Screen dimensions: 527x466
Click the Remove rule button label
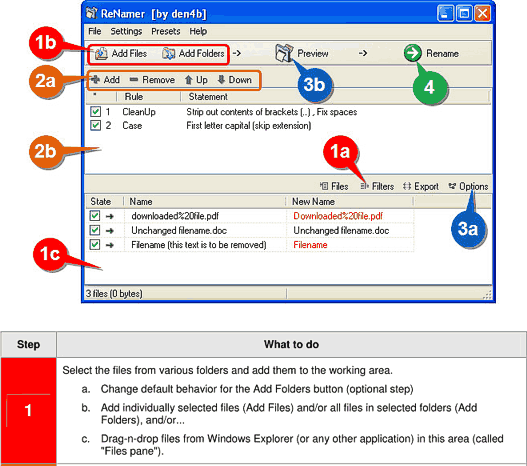click(158, 80)
